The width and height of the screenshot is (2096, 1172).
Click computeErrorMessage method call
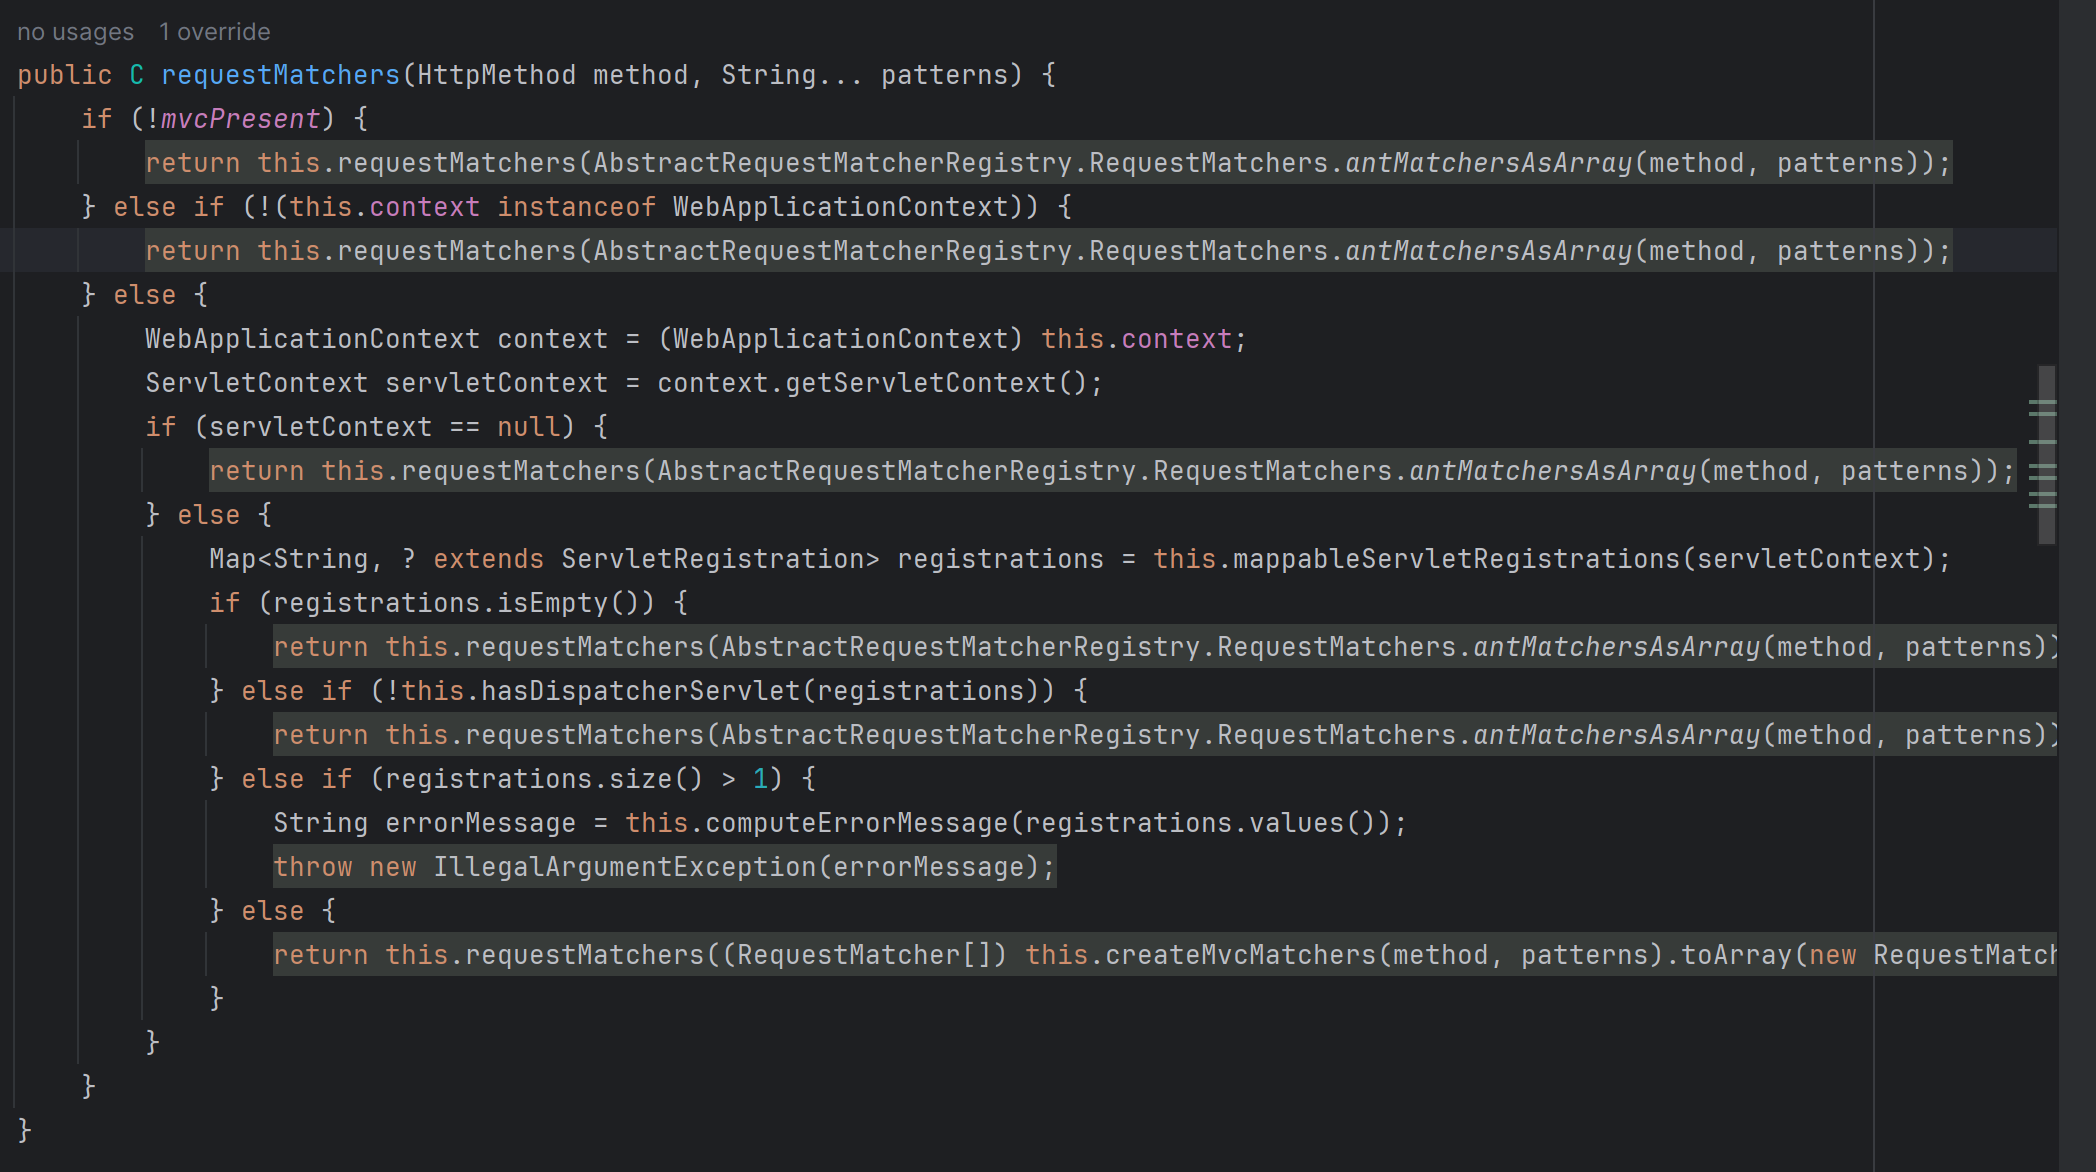point(857,823)
